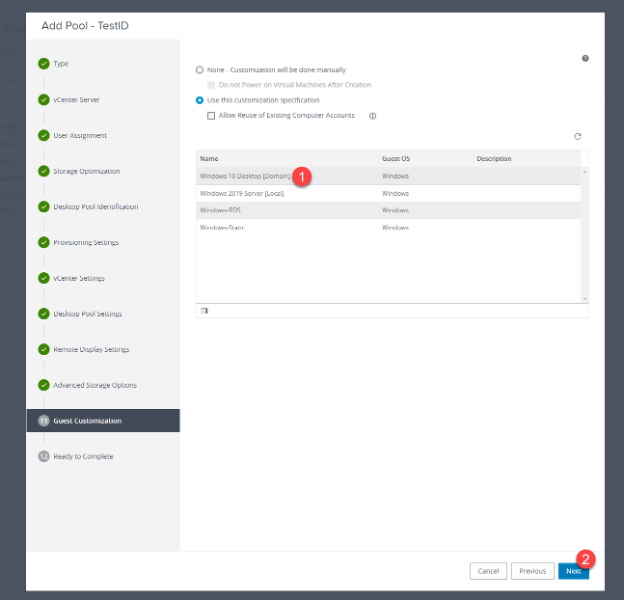Screen dimensions: 624x600
Task: Click the green checkmark next to Type
Action: pos(44,64)
